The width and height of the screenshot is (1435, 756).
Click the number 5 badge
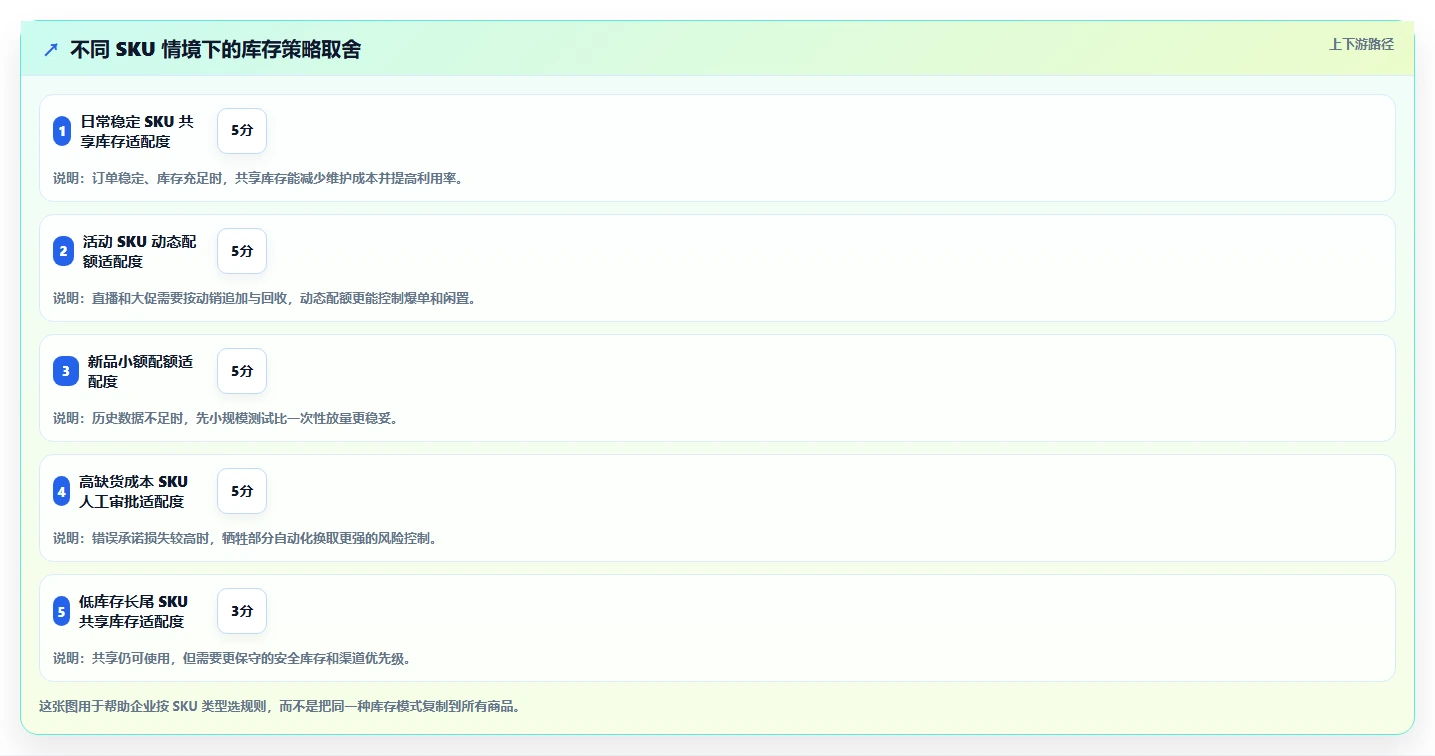(x=61, y=611)
